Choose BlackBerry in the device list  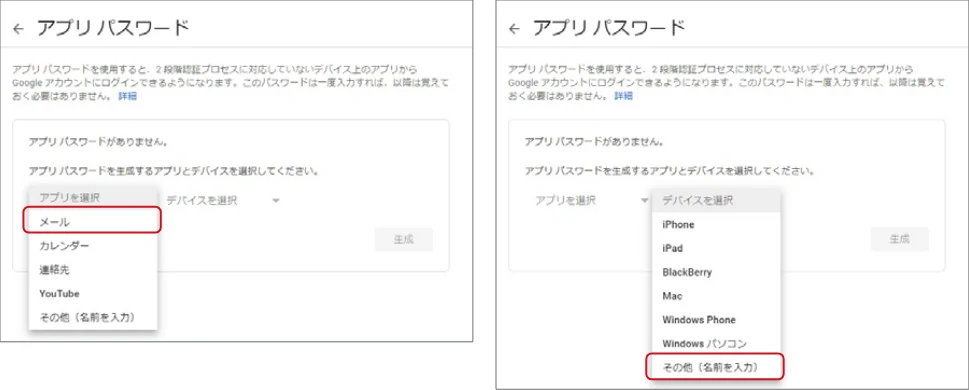716,272
